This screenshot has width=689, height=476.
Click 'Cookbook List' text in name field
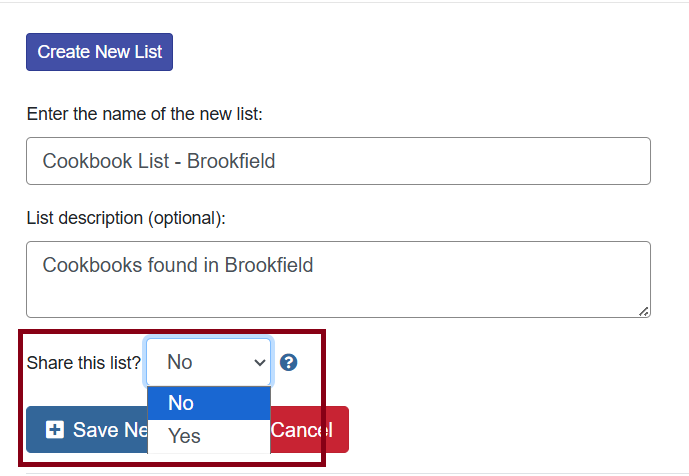(x=102, y=161)
